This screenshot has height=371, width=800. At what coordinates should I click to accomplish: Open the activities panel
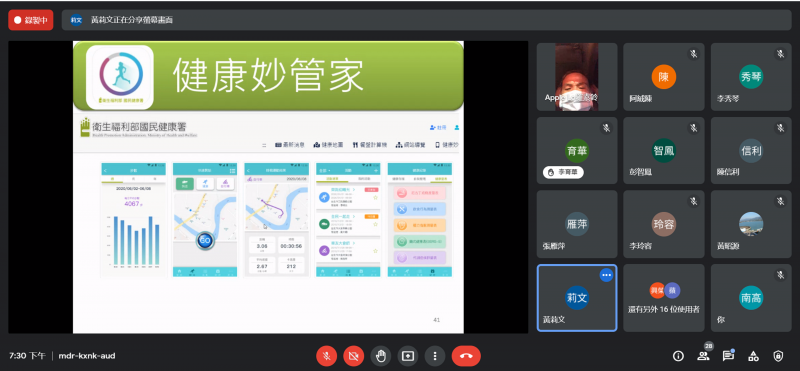tap(753, 356)
